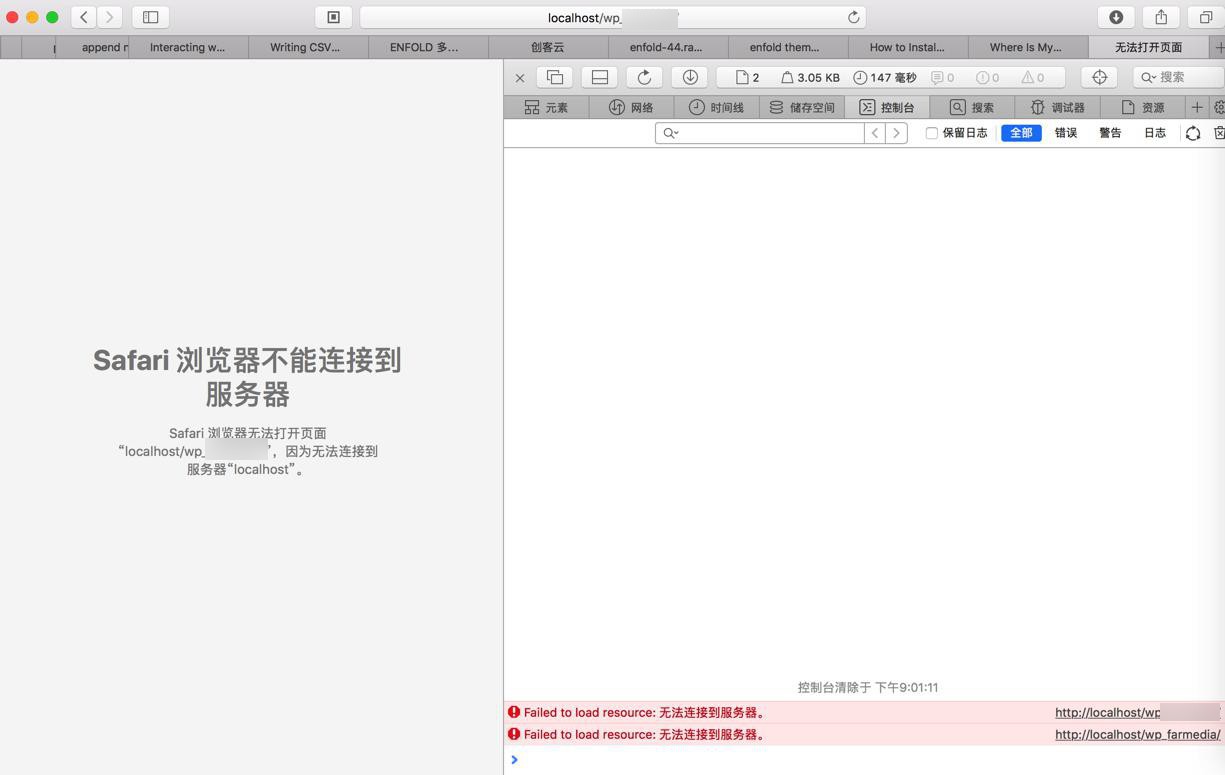Go to next console search result
Image resolution: width=1225 pixels, height=775 pixels.
(x=897, y=133)
